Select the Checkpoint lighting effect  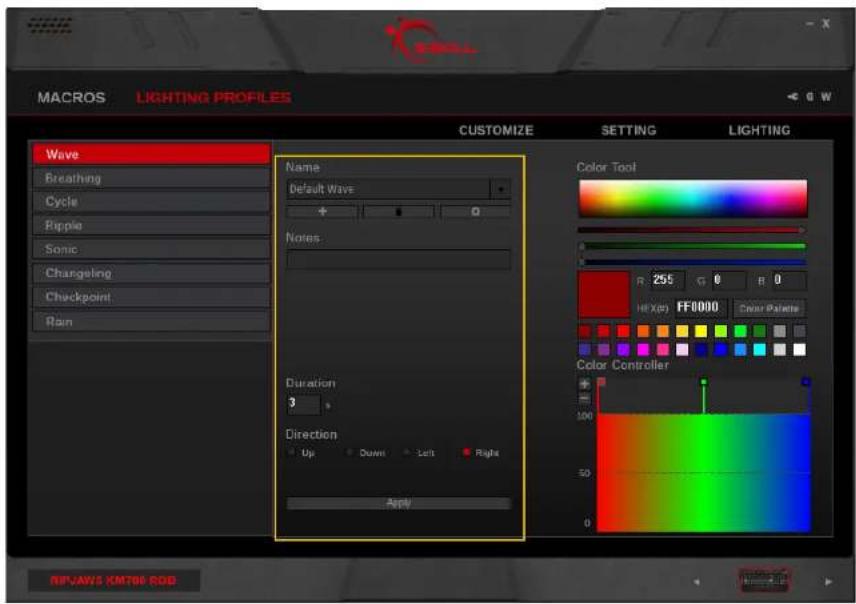(x=151, y=297)
